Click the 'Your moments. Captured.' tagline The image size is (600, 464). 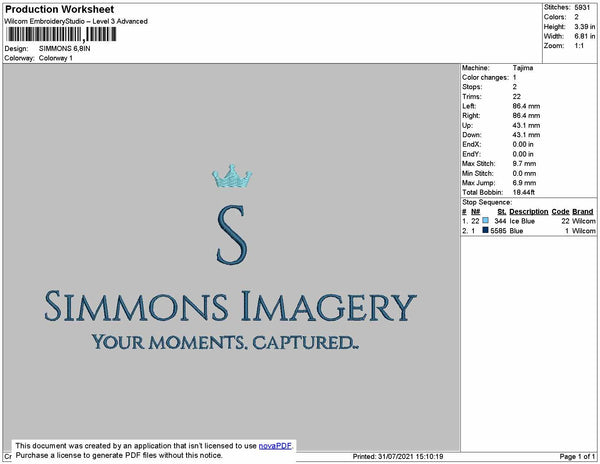(225, 342)
